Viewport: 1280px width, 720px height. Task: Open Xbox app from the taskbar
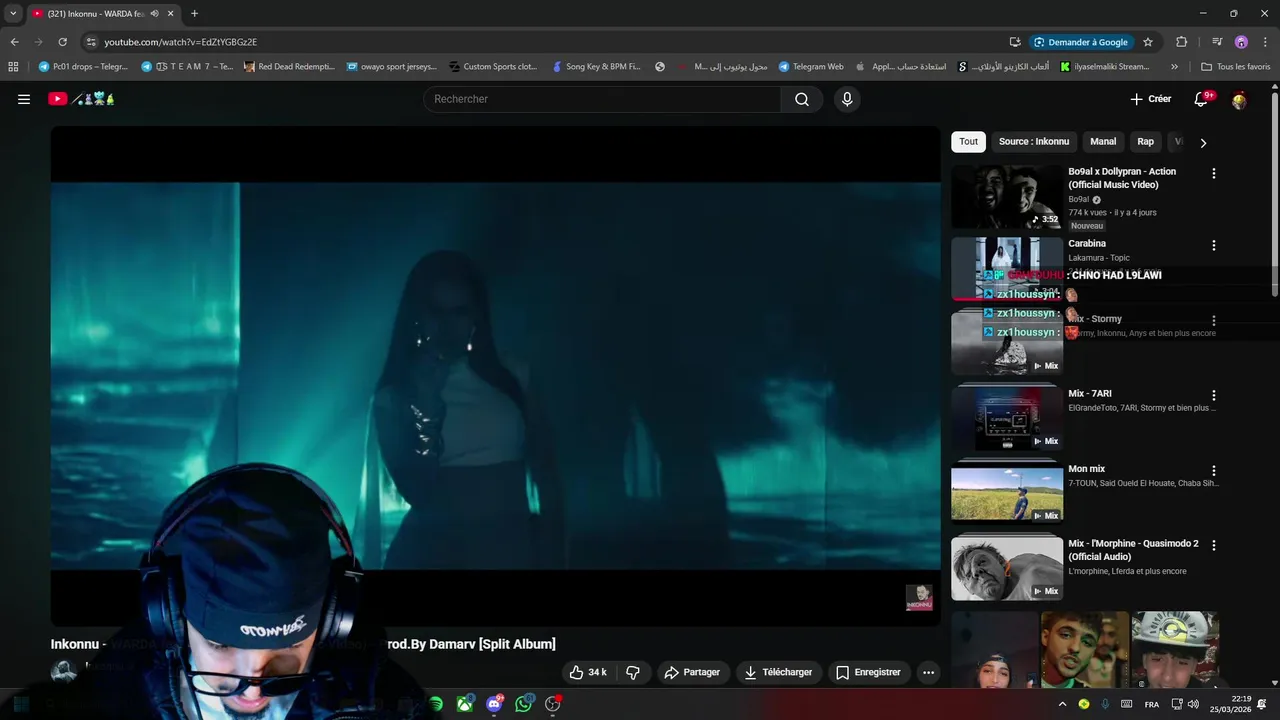(465, 704)
